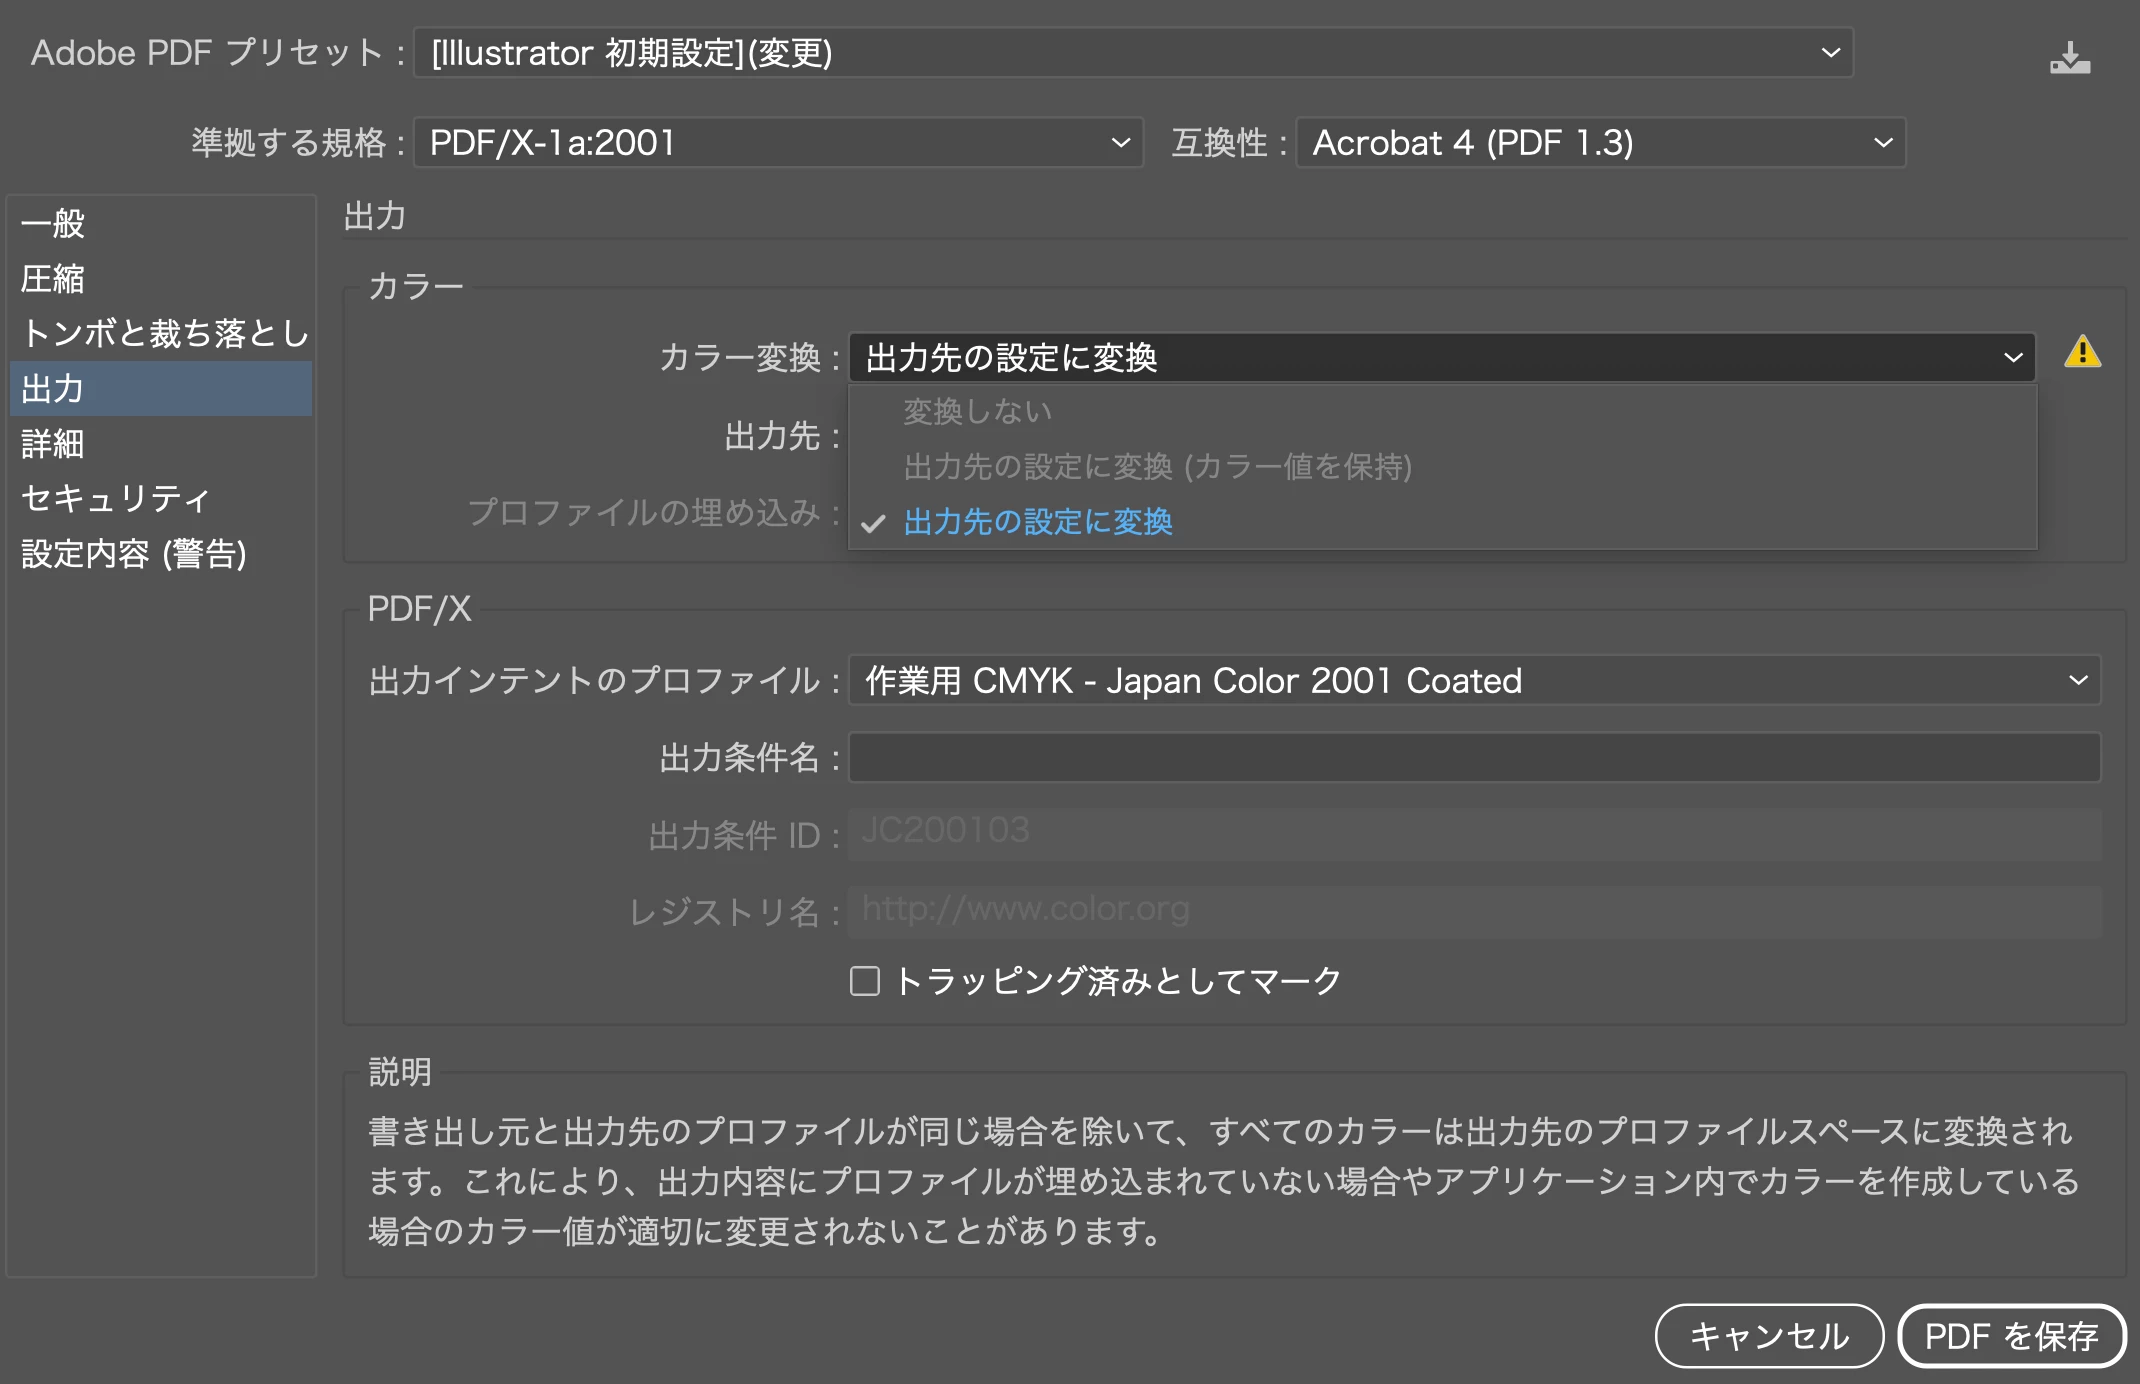Click the キャンセル button

coord(1768,1336)
